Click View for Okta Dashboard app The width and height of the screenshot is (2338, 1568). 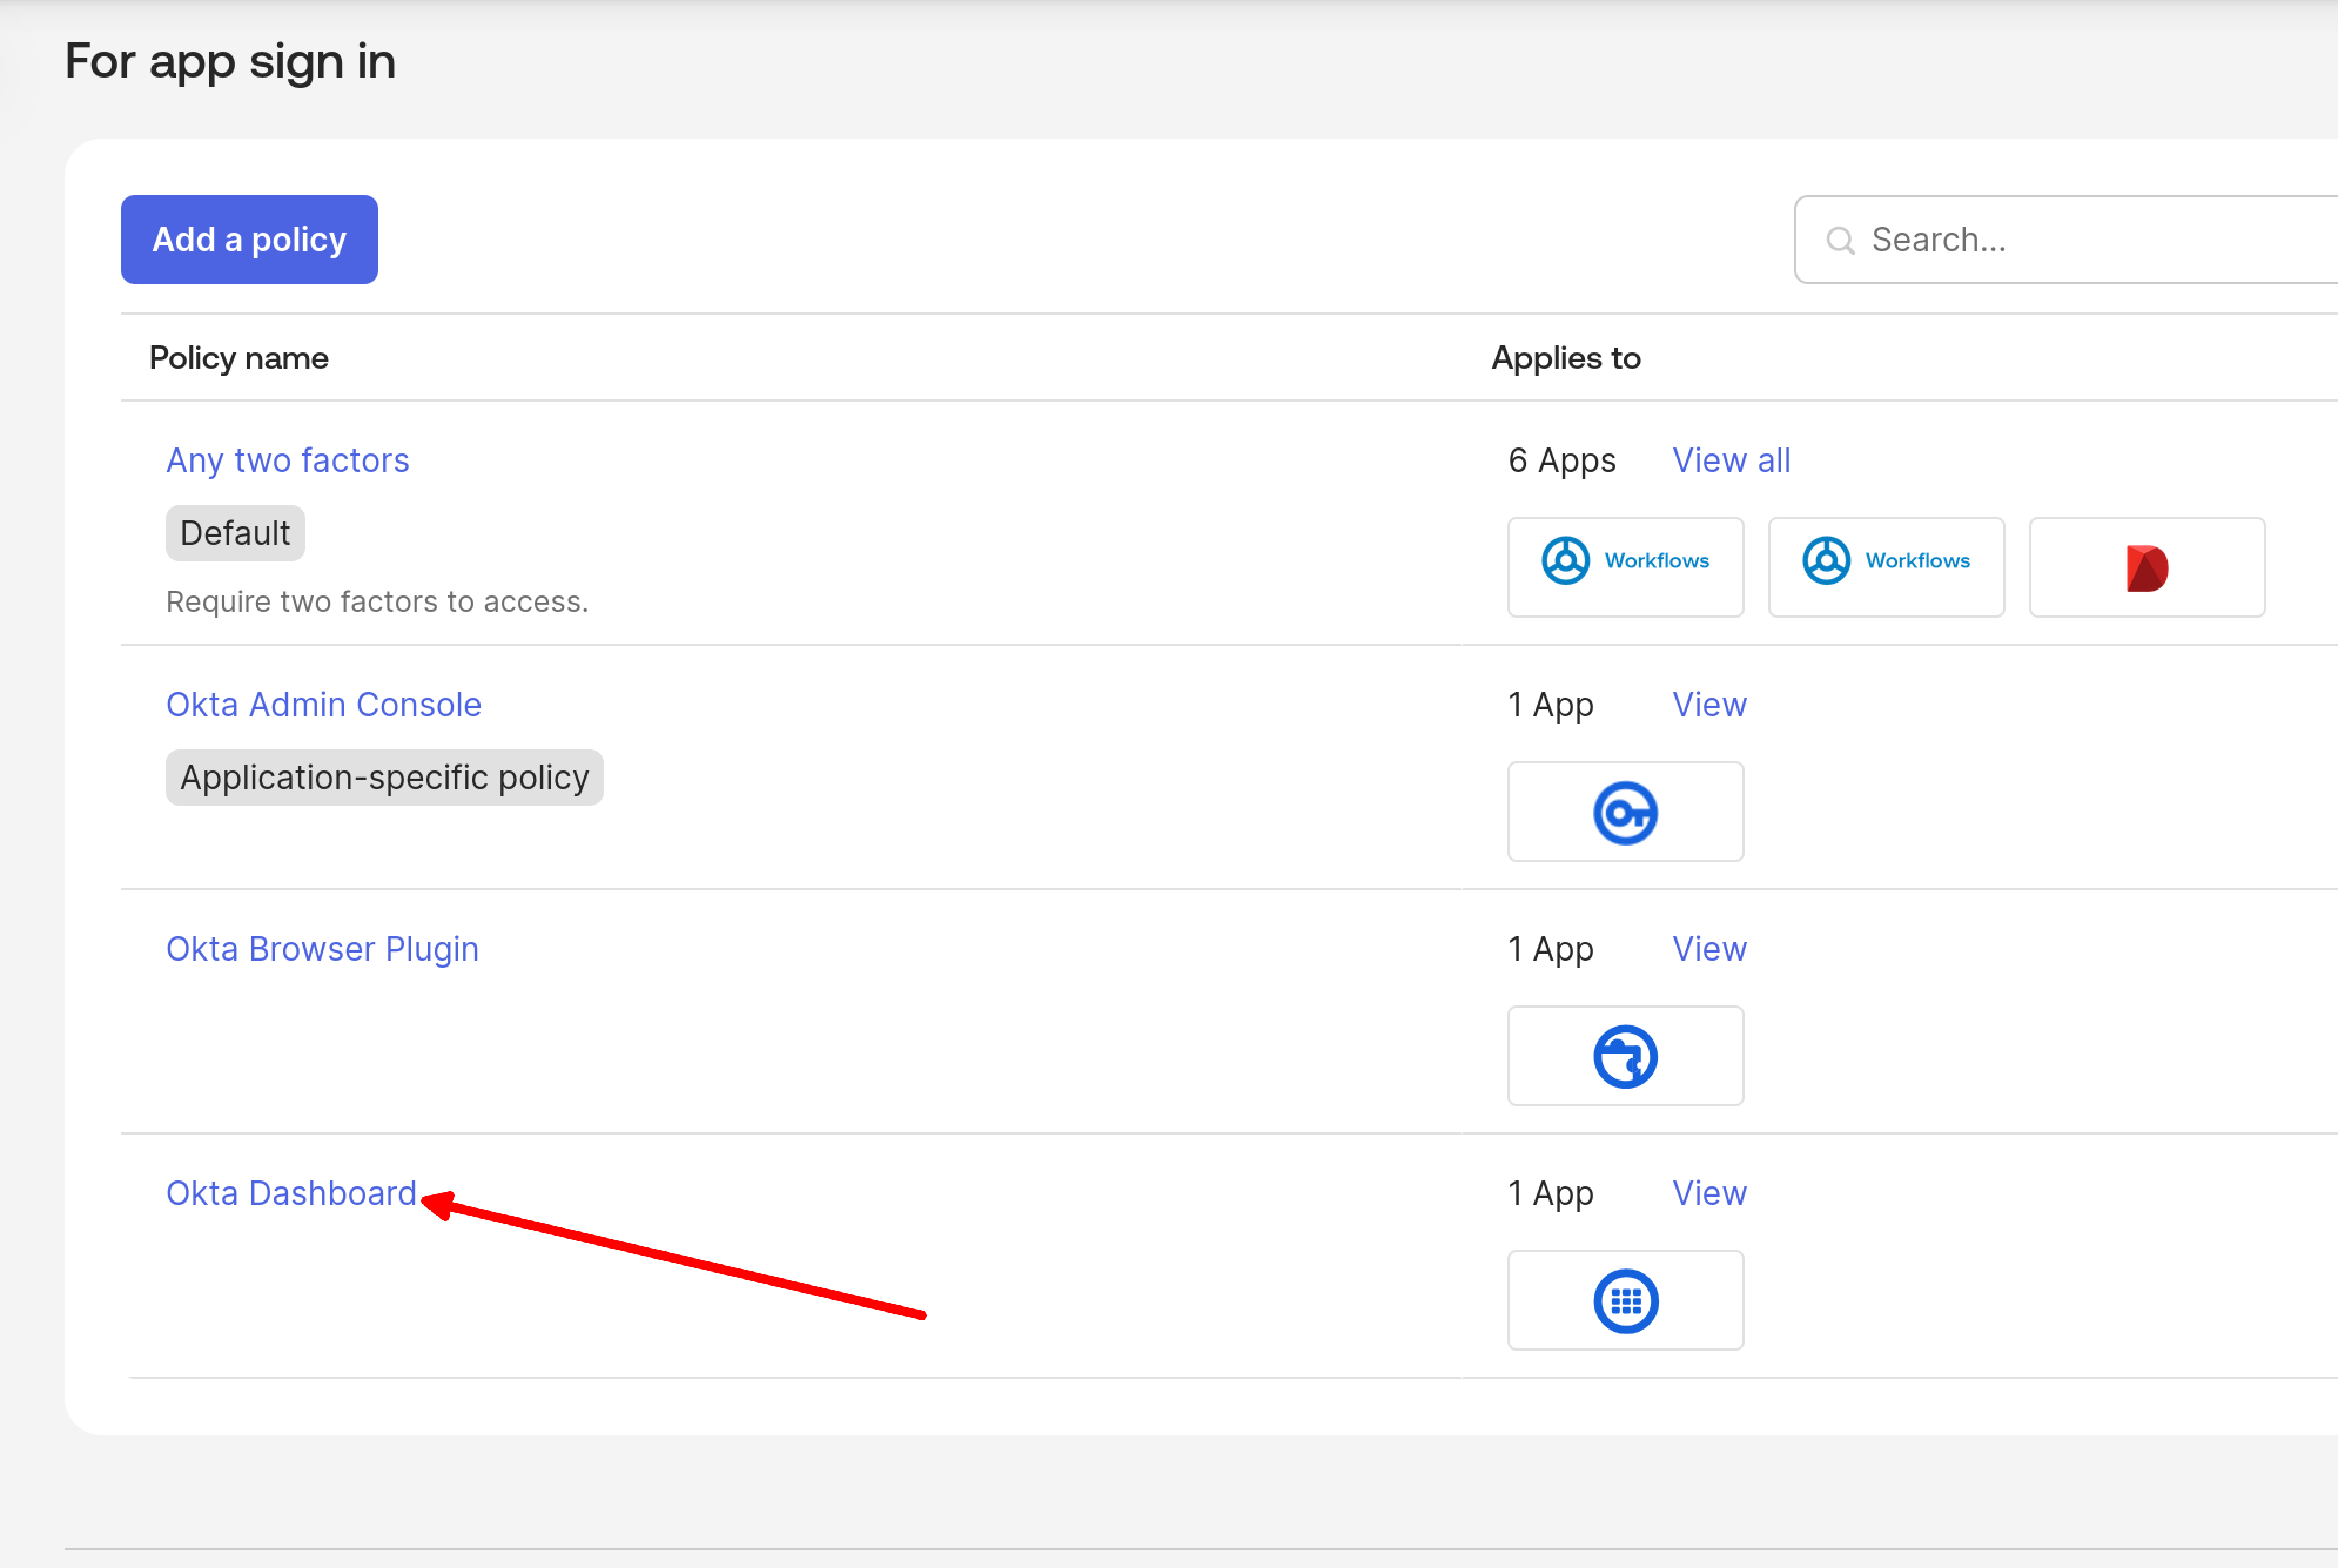pyautogui.click(x=1709, y=1192)
